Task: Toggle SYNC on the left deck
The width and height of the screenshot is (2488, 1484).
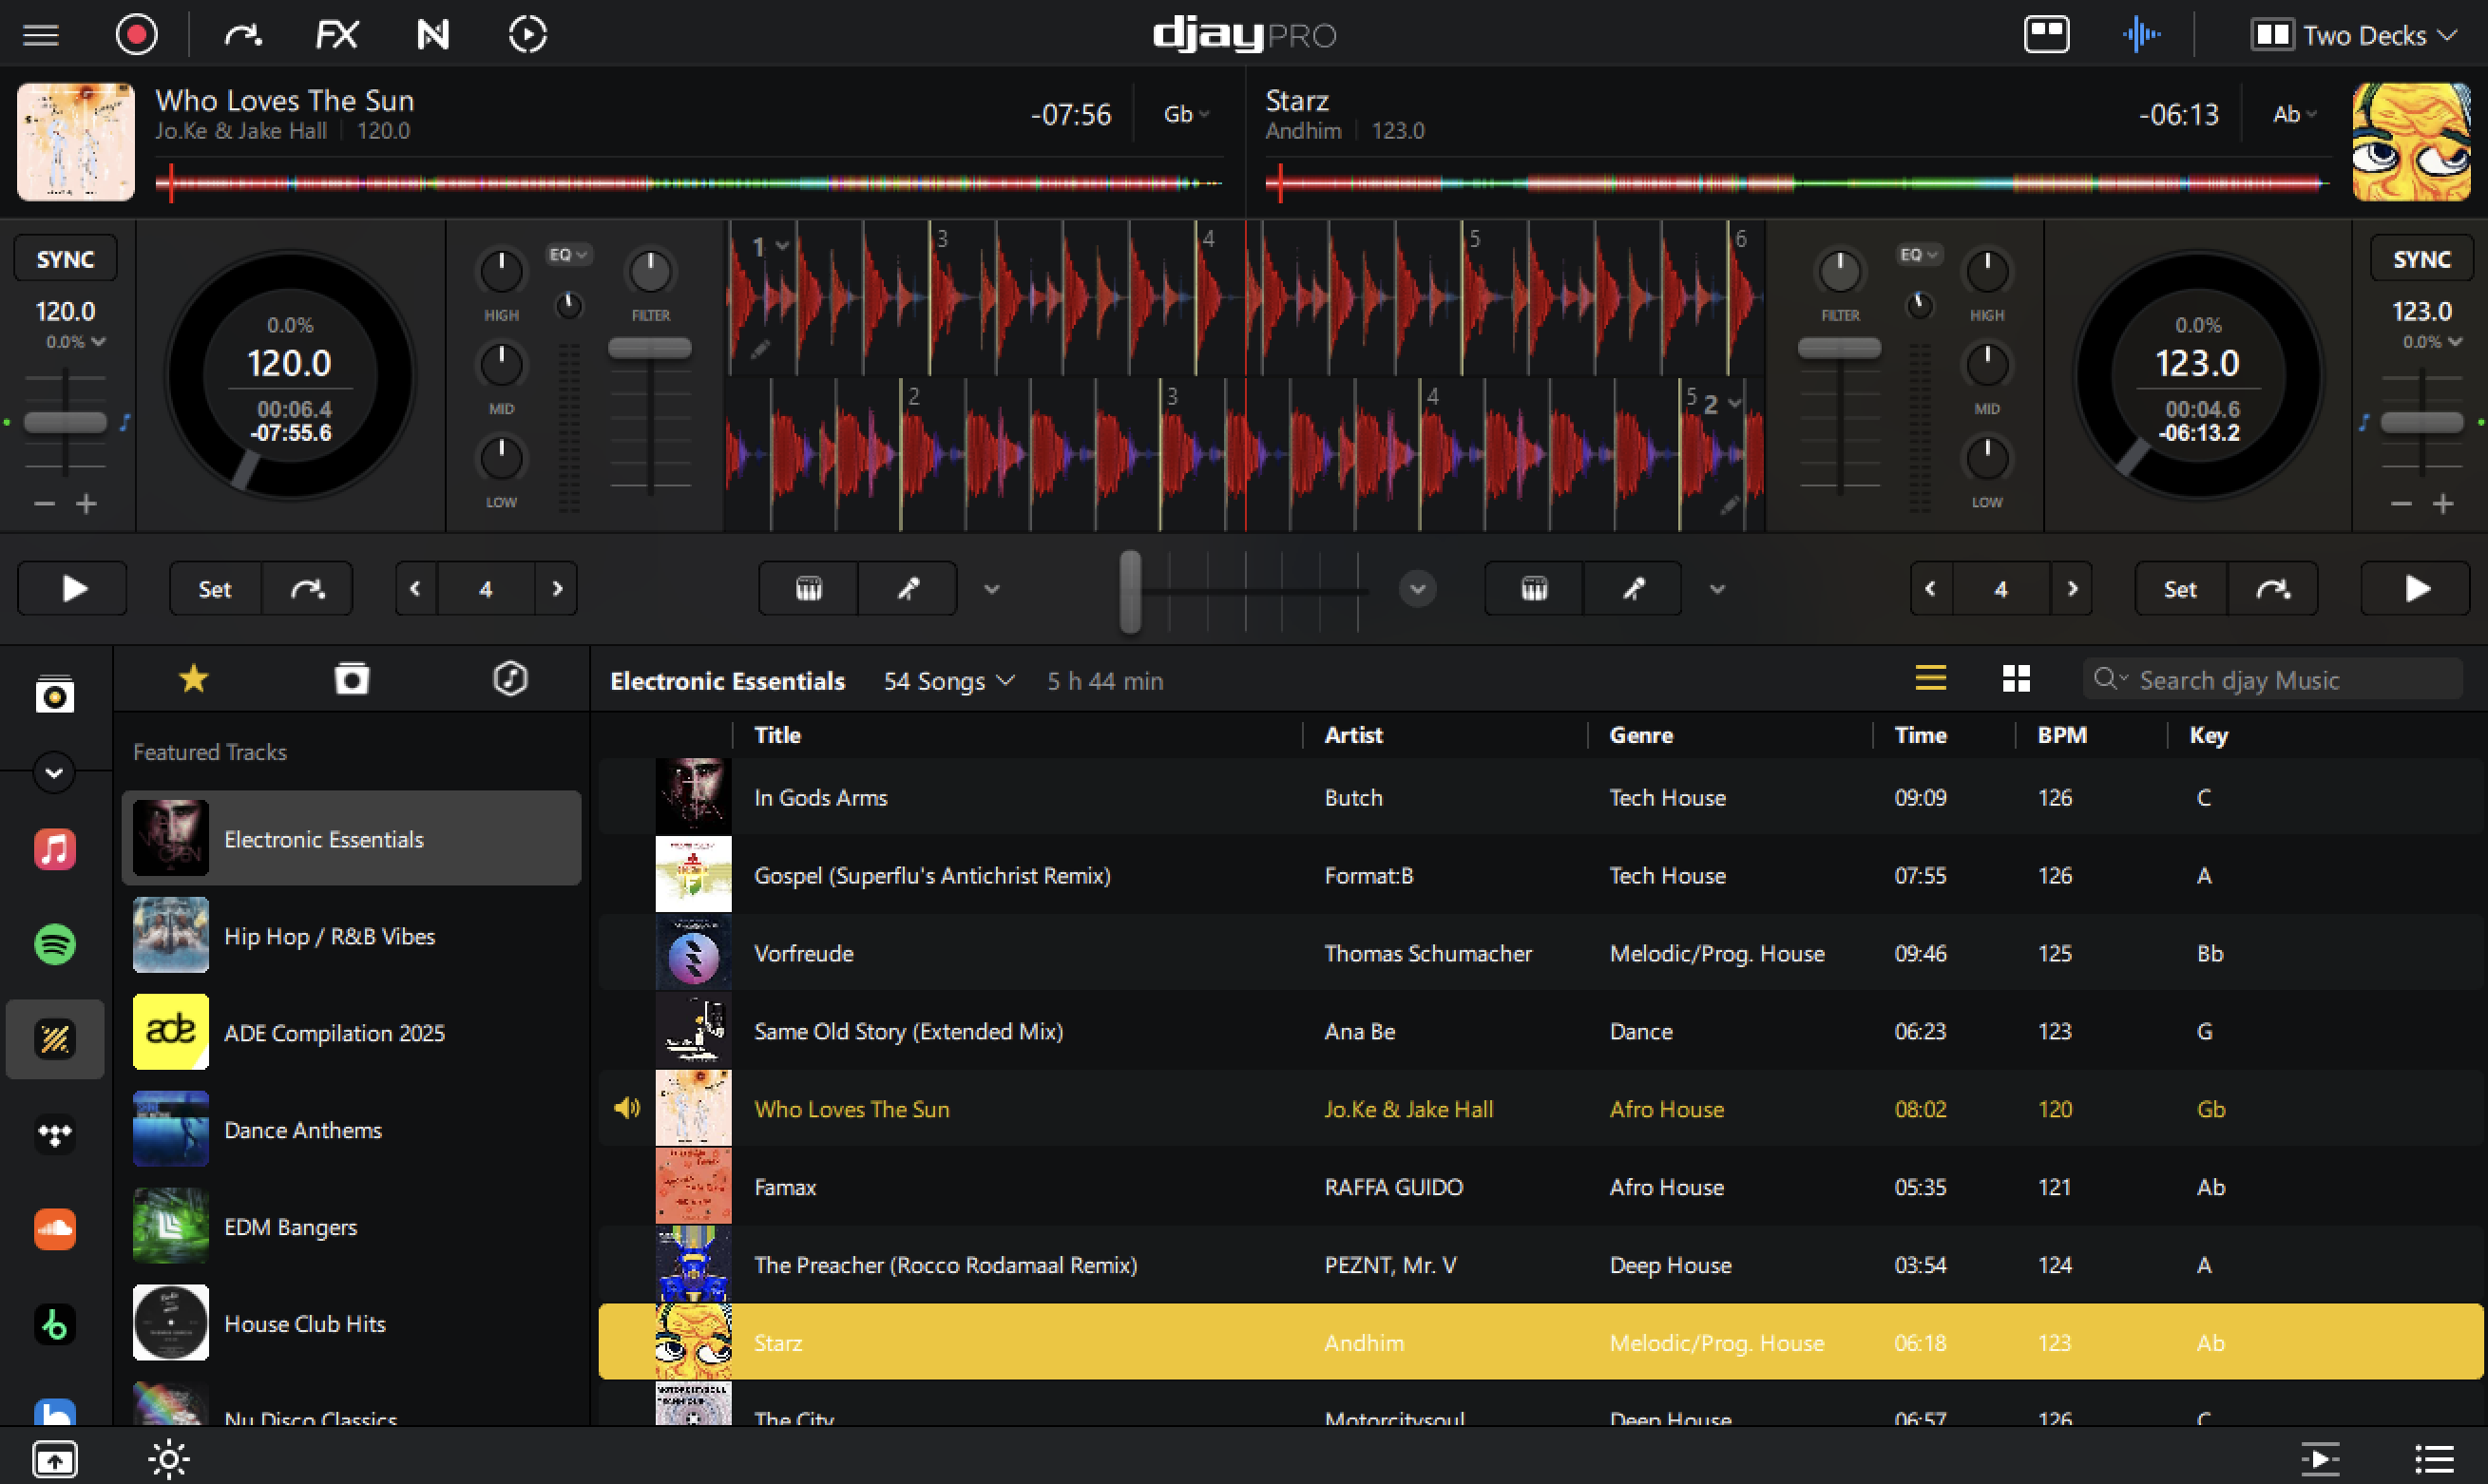Action: [x=65, y=259]
